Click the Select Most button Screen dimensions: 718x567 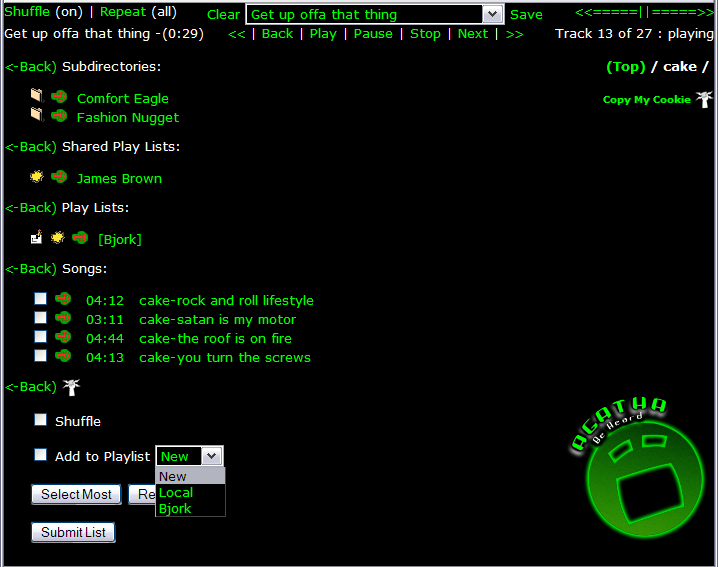point(76,494)
